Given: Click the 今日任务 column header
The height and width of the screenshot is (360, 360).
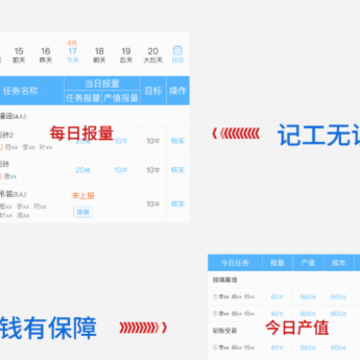Looking at the screenshot, I should point(235,263).
